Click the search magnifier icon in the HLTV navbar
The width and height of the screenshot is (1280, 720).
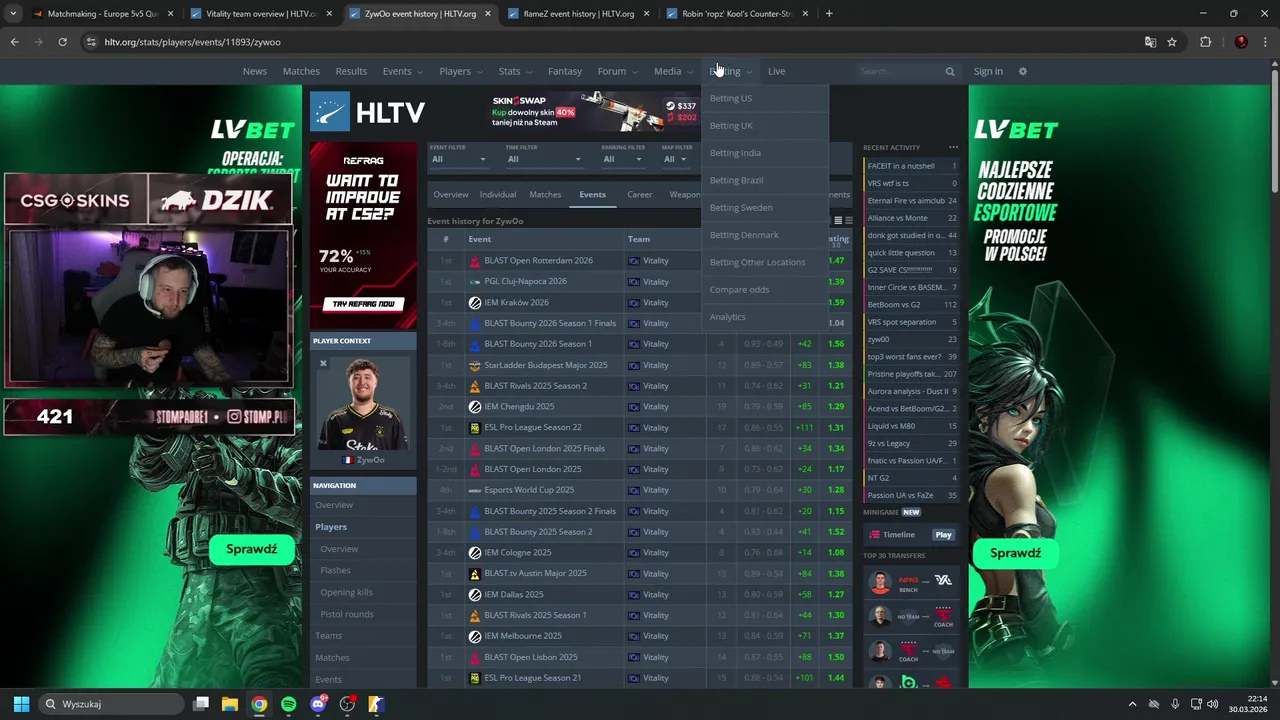(x=950, y=71)
